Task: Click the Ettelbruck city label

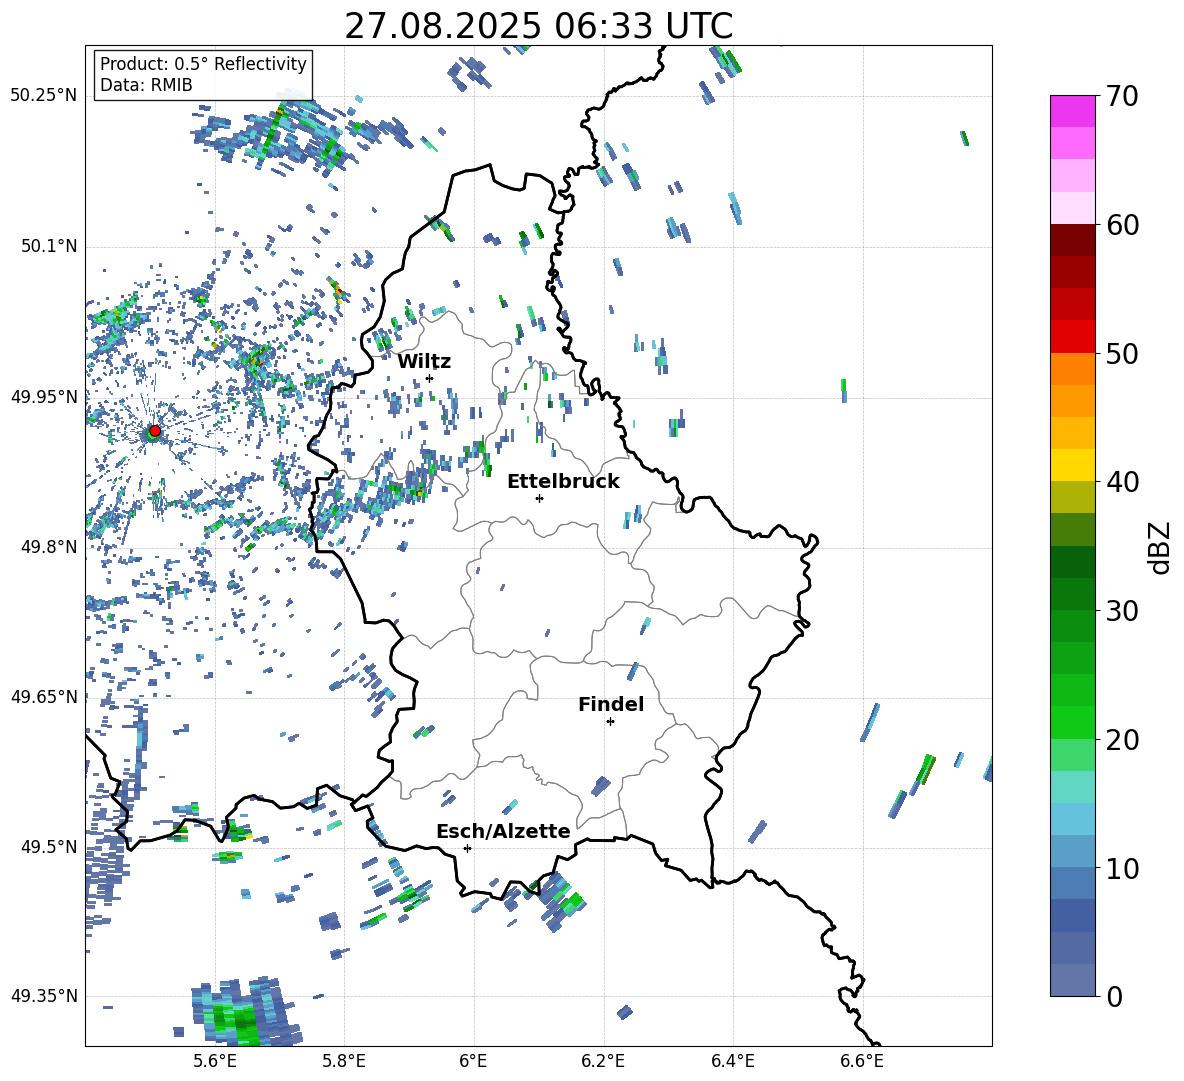Action: (x=563, y=481)
